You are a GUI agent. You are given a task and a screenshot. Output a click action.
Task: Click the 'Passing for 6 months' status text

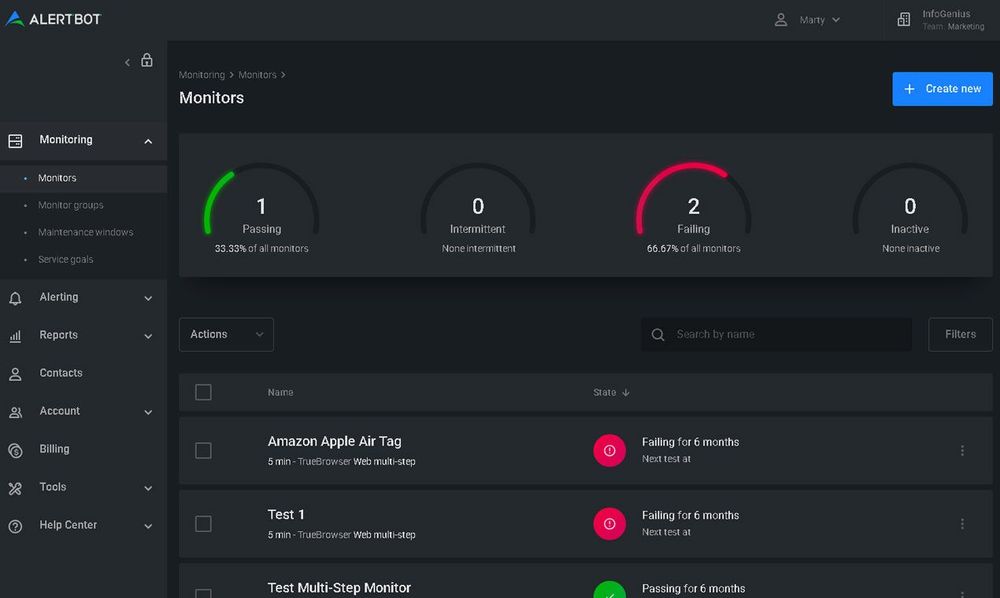693,589
